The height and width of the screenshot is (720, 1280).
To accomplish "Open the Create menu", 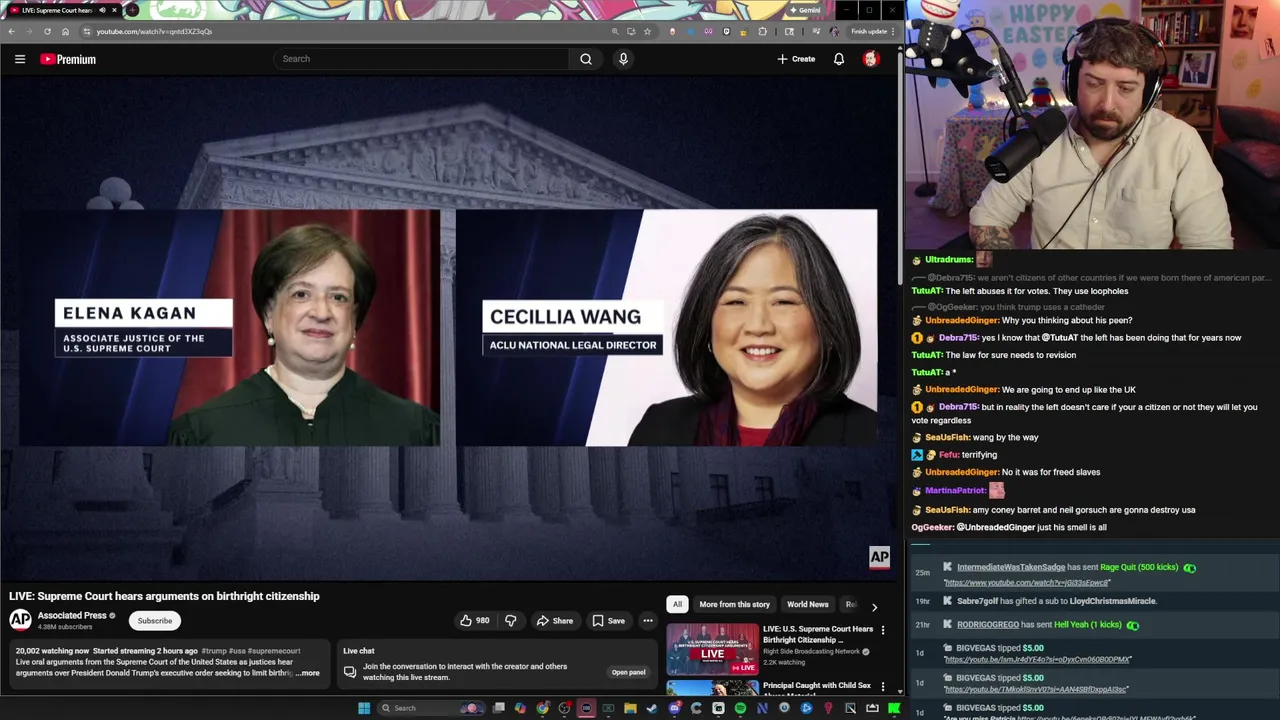I will pyautogui.click(x=796, y=59).
